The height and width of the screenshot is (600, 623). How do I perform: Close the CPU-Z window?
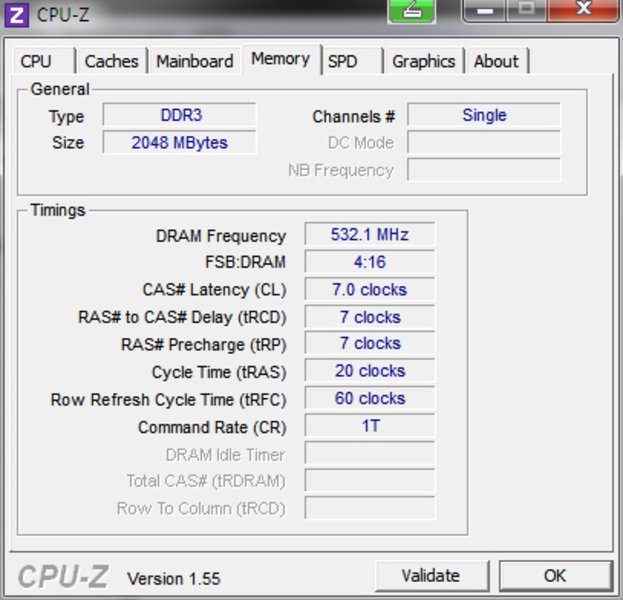[583, 10]
